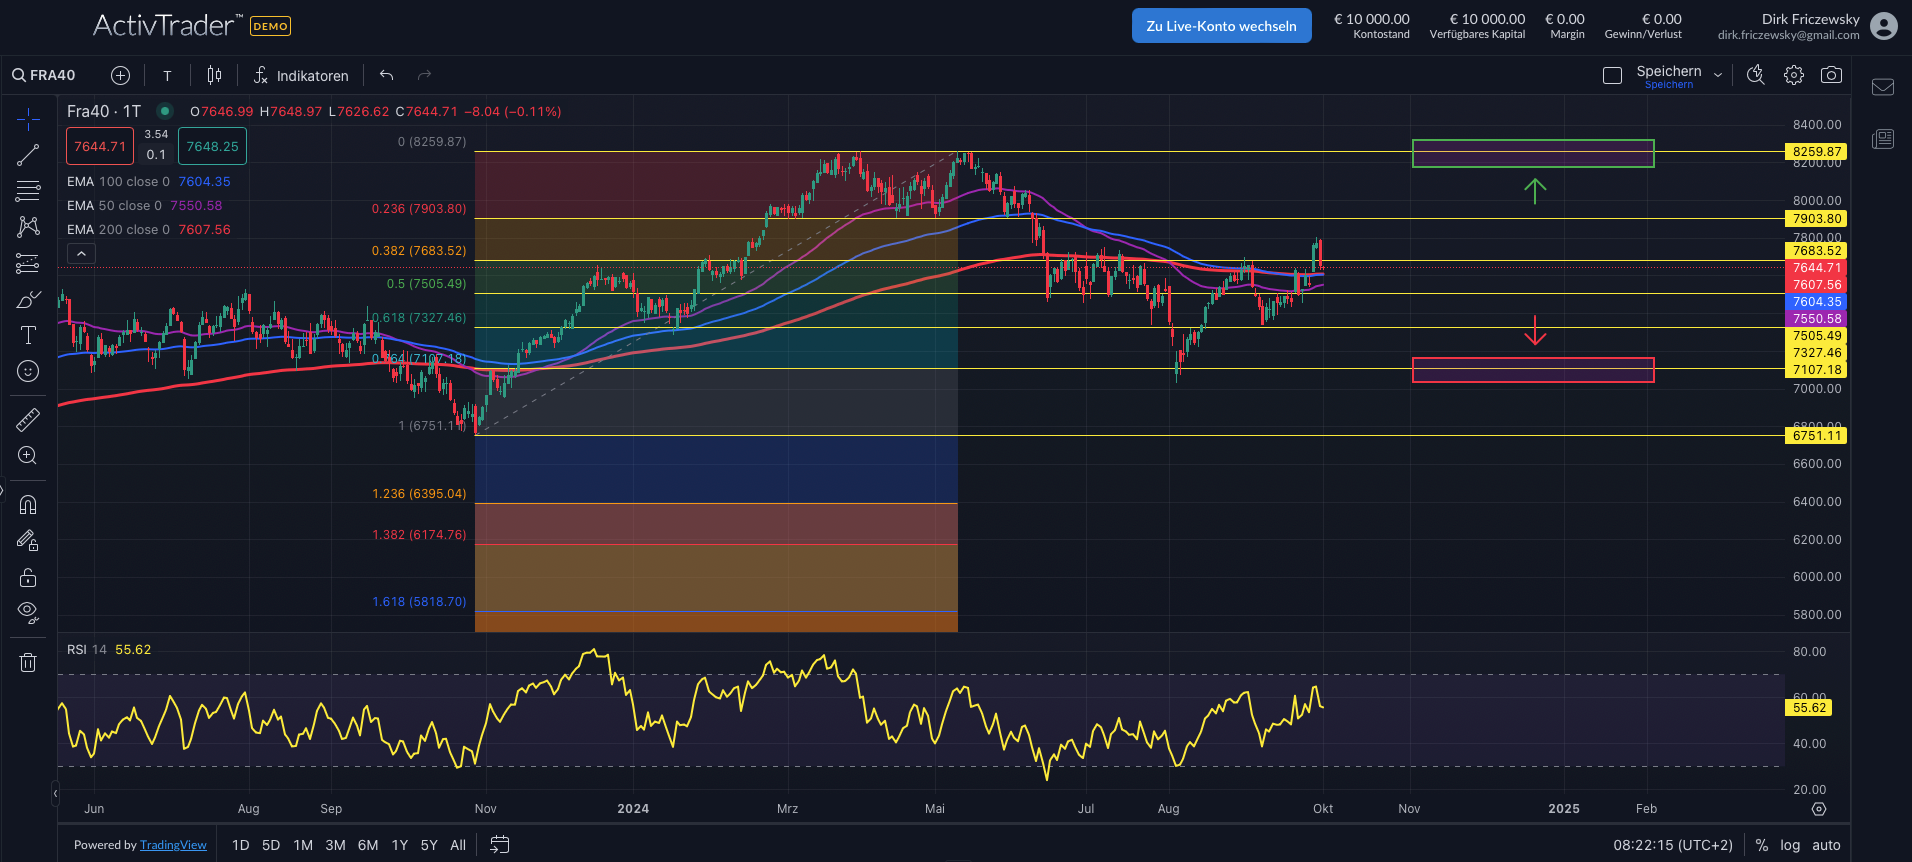1912x862 pixels.
Task: Click Zu Live-Konto wechseln button
Action: [x=1221, y=26]
